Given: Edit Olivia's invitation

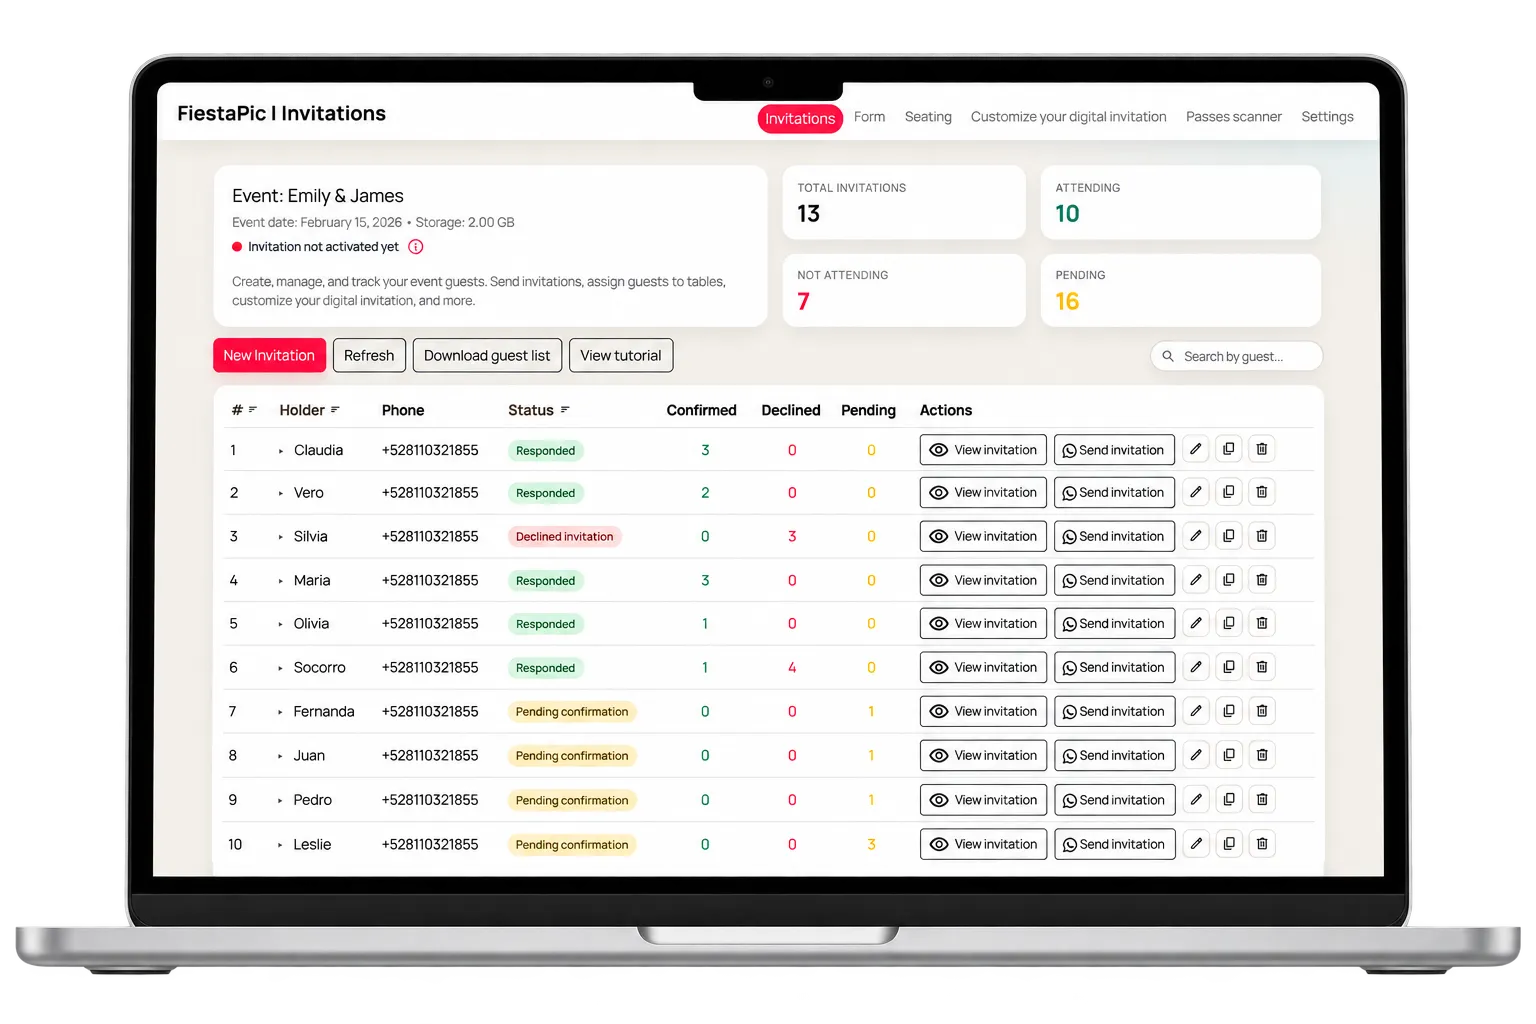Looking at the screenshot, I should pos(1195,623).
